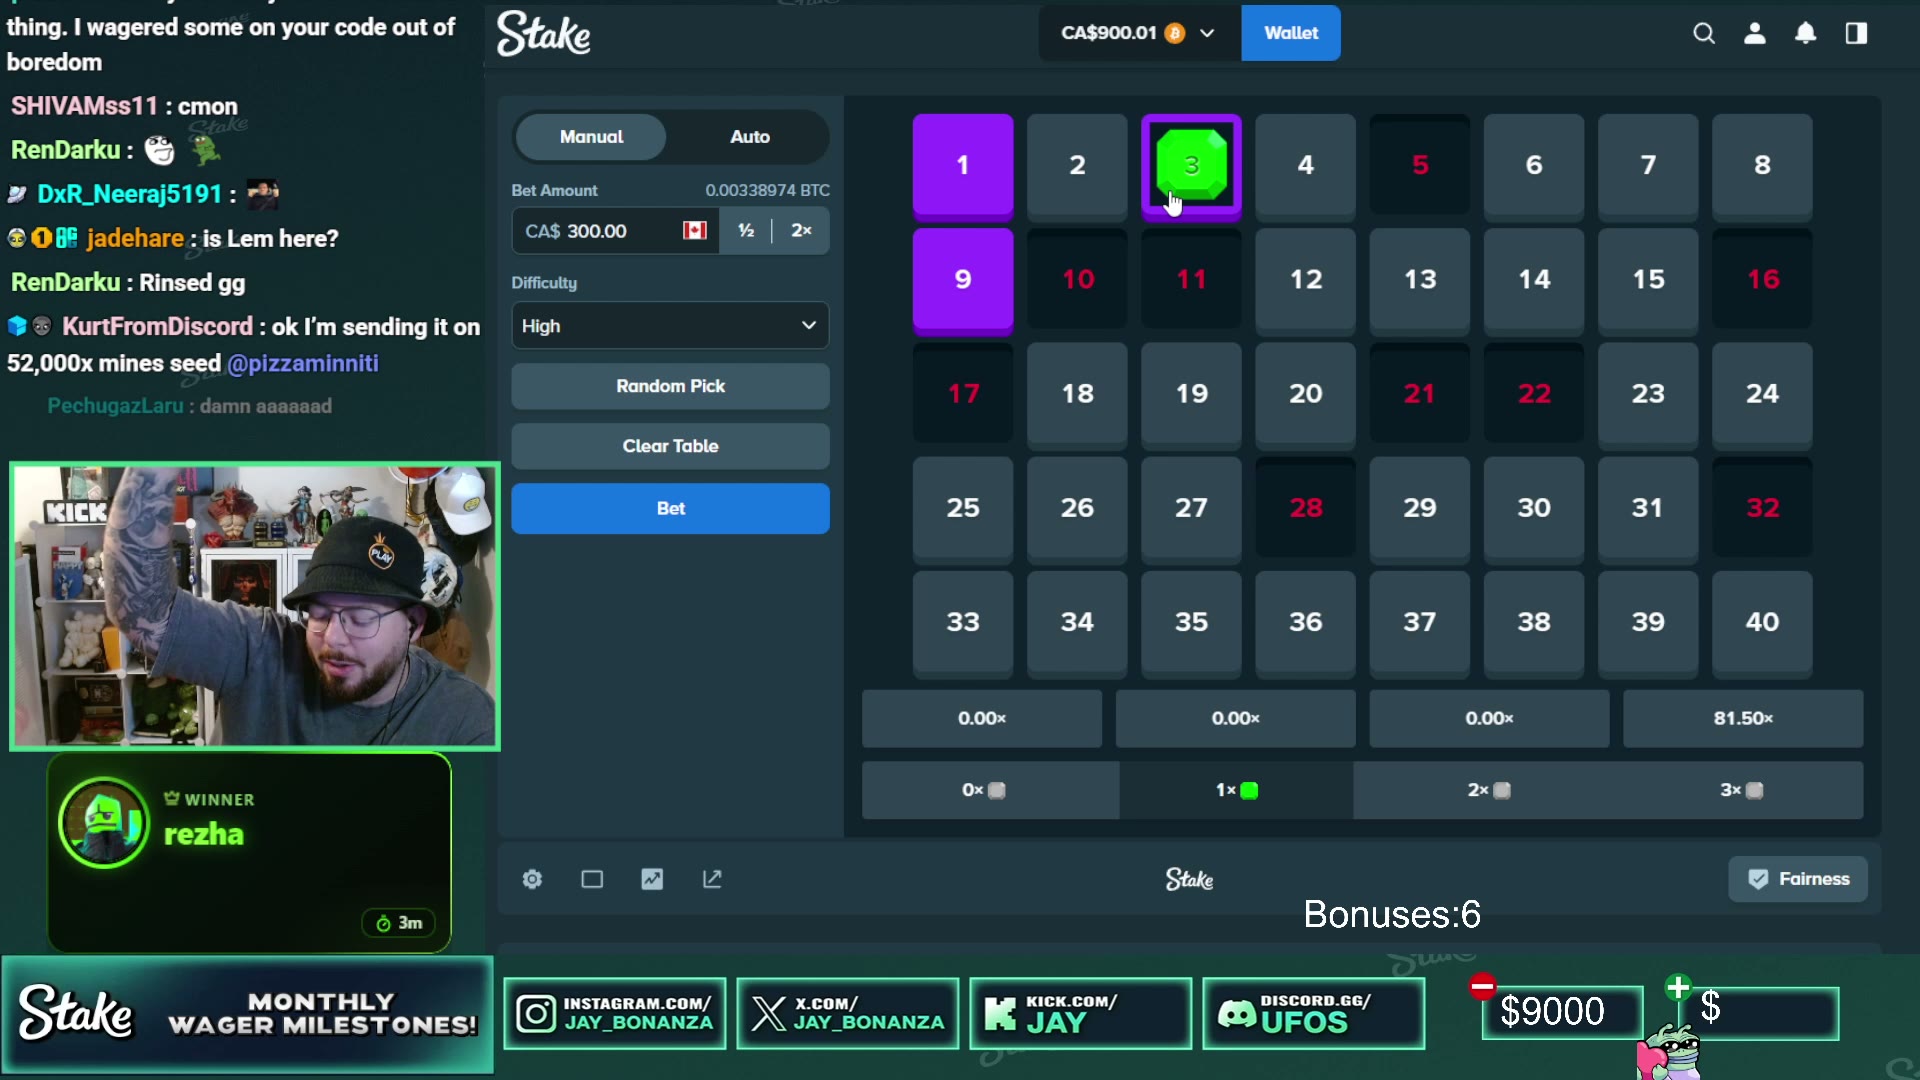Toggle the sidebar panel icon
Image resolution: width=1920 pixels, height=1080 pixels.
point(1857,33)
